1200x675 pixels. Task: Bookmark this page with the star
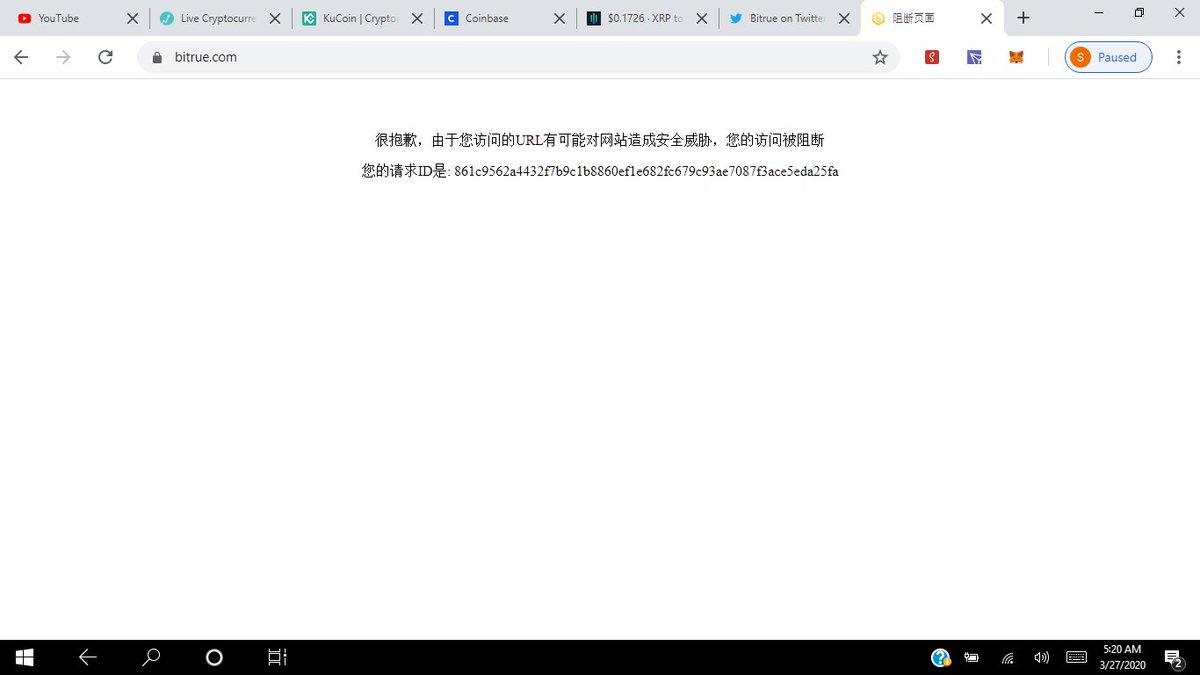pyautogui.click(x=880, y=57)
